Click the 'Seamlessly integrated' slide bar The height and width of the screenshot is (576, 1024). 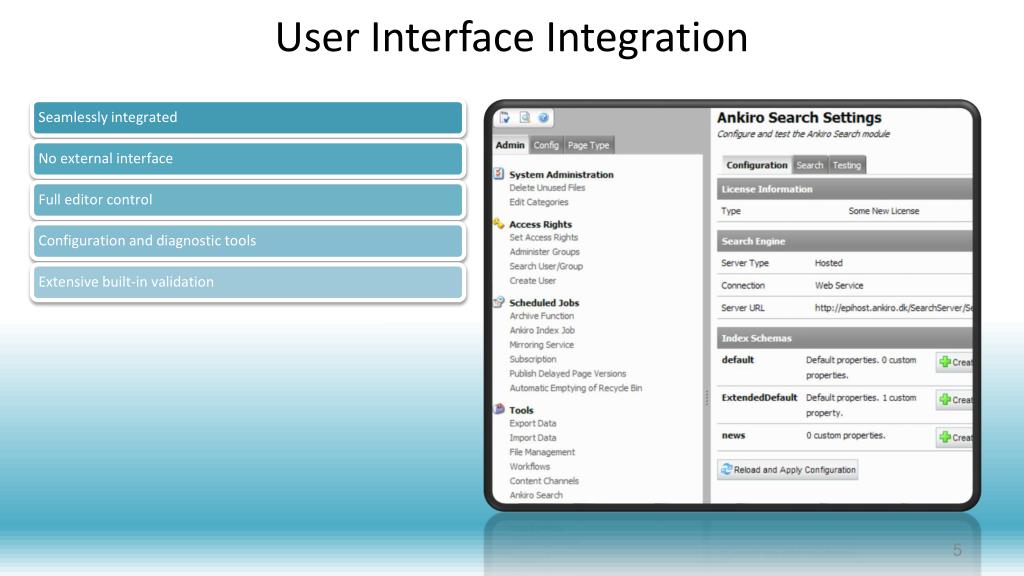pyautogui.click(x=248, y=118)
